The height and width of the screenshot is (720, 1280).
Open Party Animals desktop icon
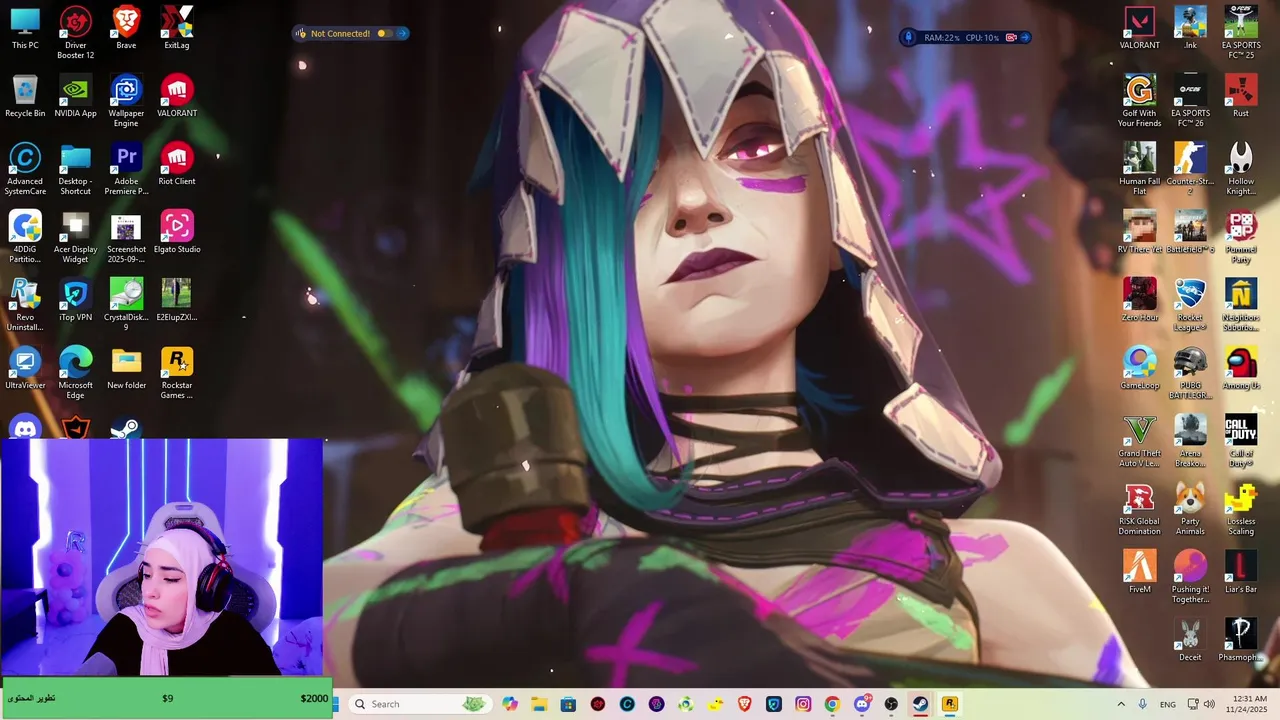point(1190,509)
